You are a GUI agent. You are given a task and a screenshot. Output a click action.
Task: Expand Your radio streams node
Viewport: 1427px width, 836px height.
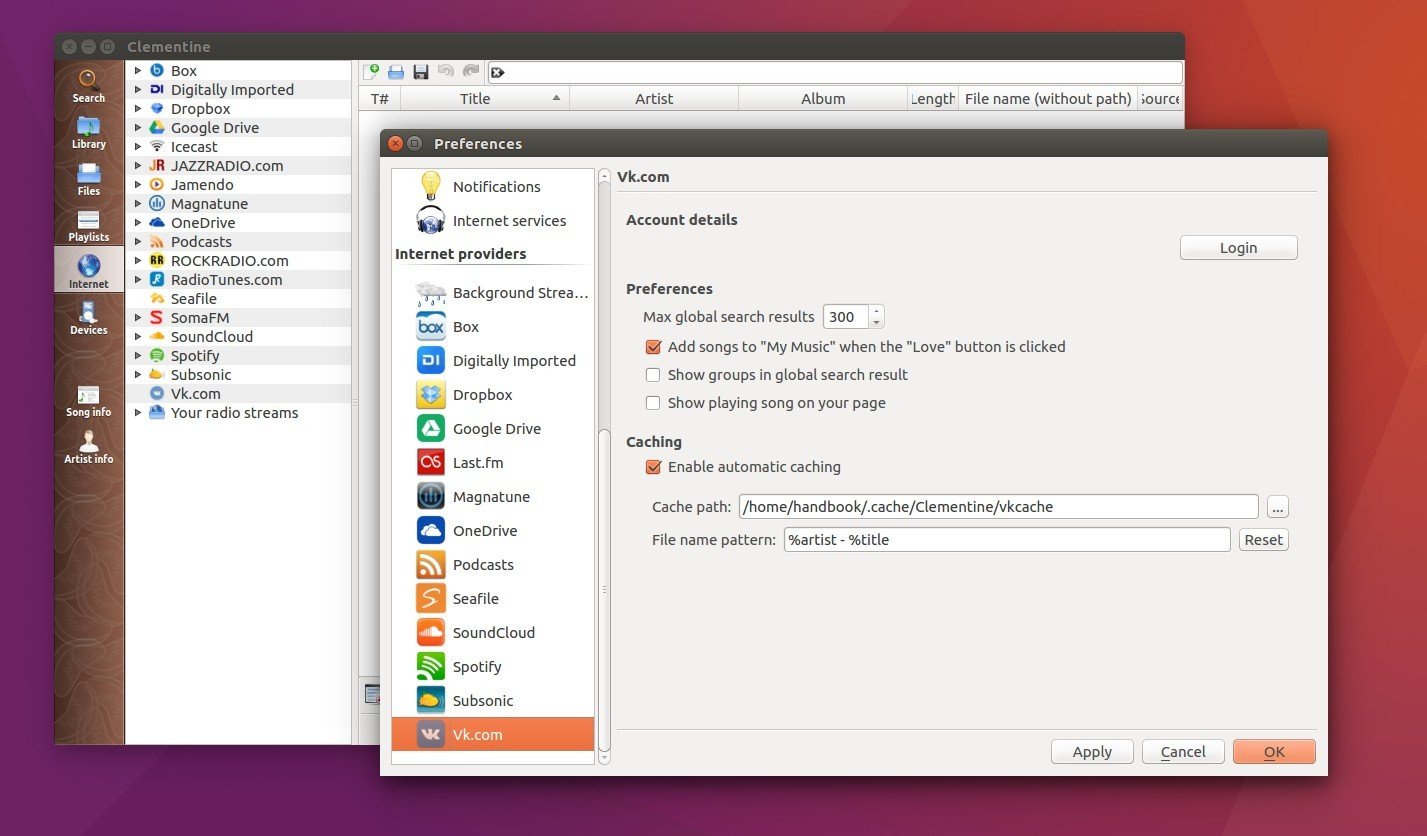tap(139, 413)
